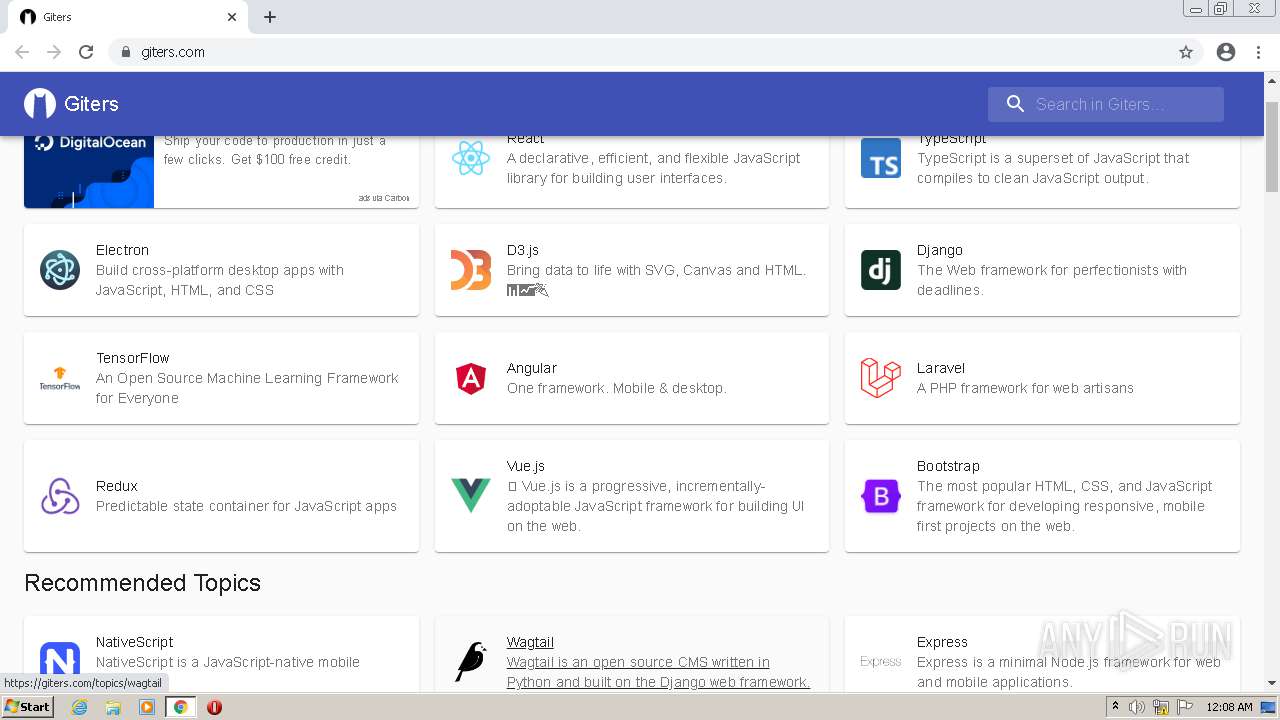Click the Laravel logo icon
The width and height of the screenshot is (1280, 720).
tap(881, 378)
